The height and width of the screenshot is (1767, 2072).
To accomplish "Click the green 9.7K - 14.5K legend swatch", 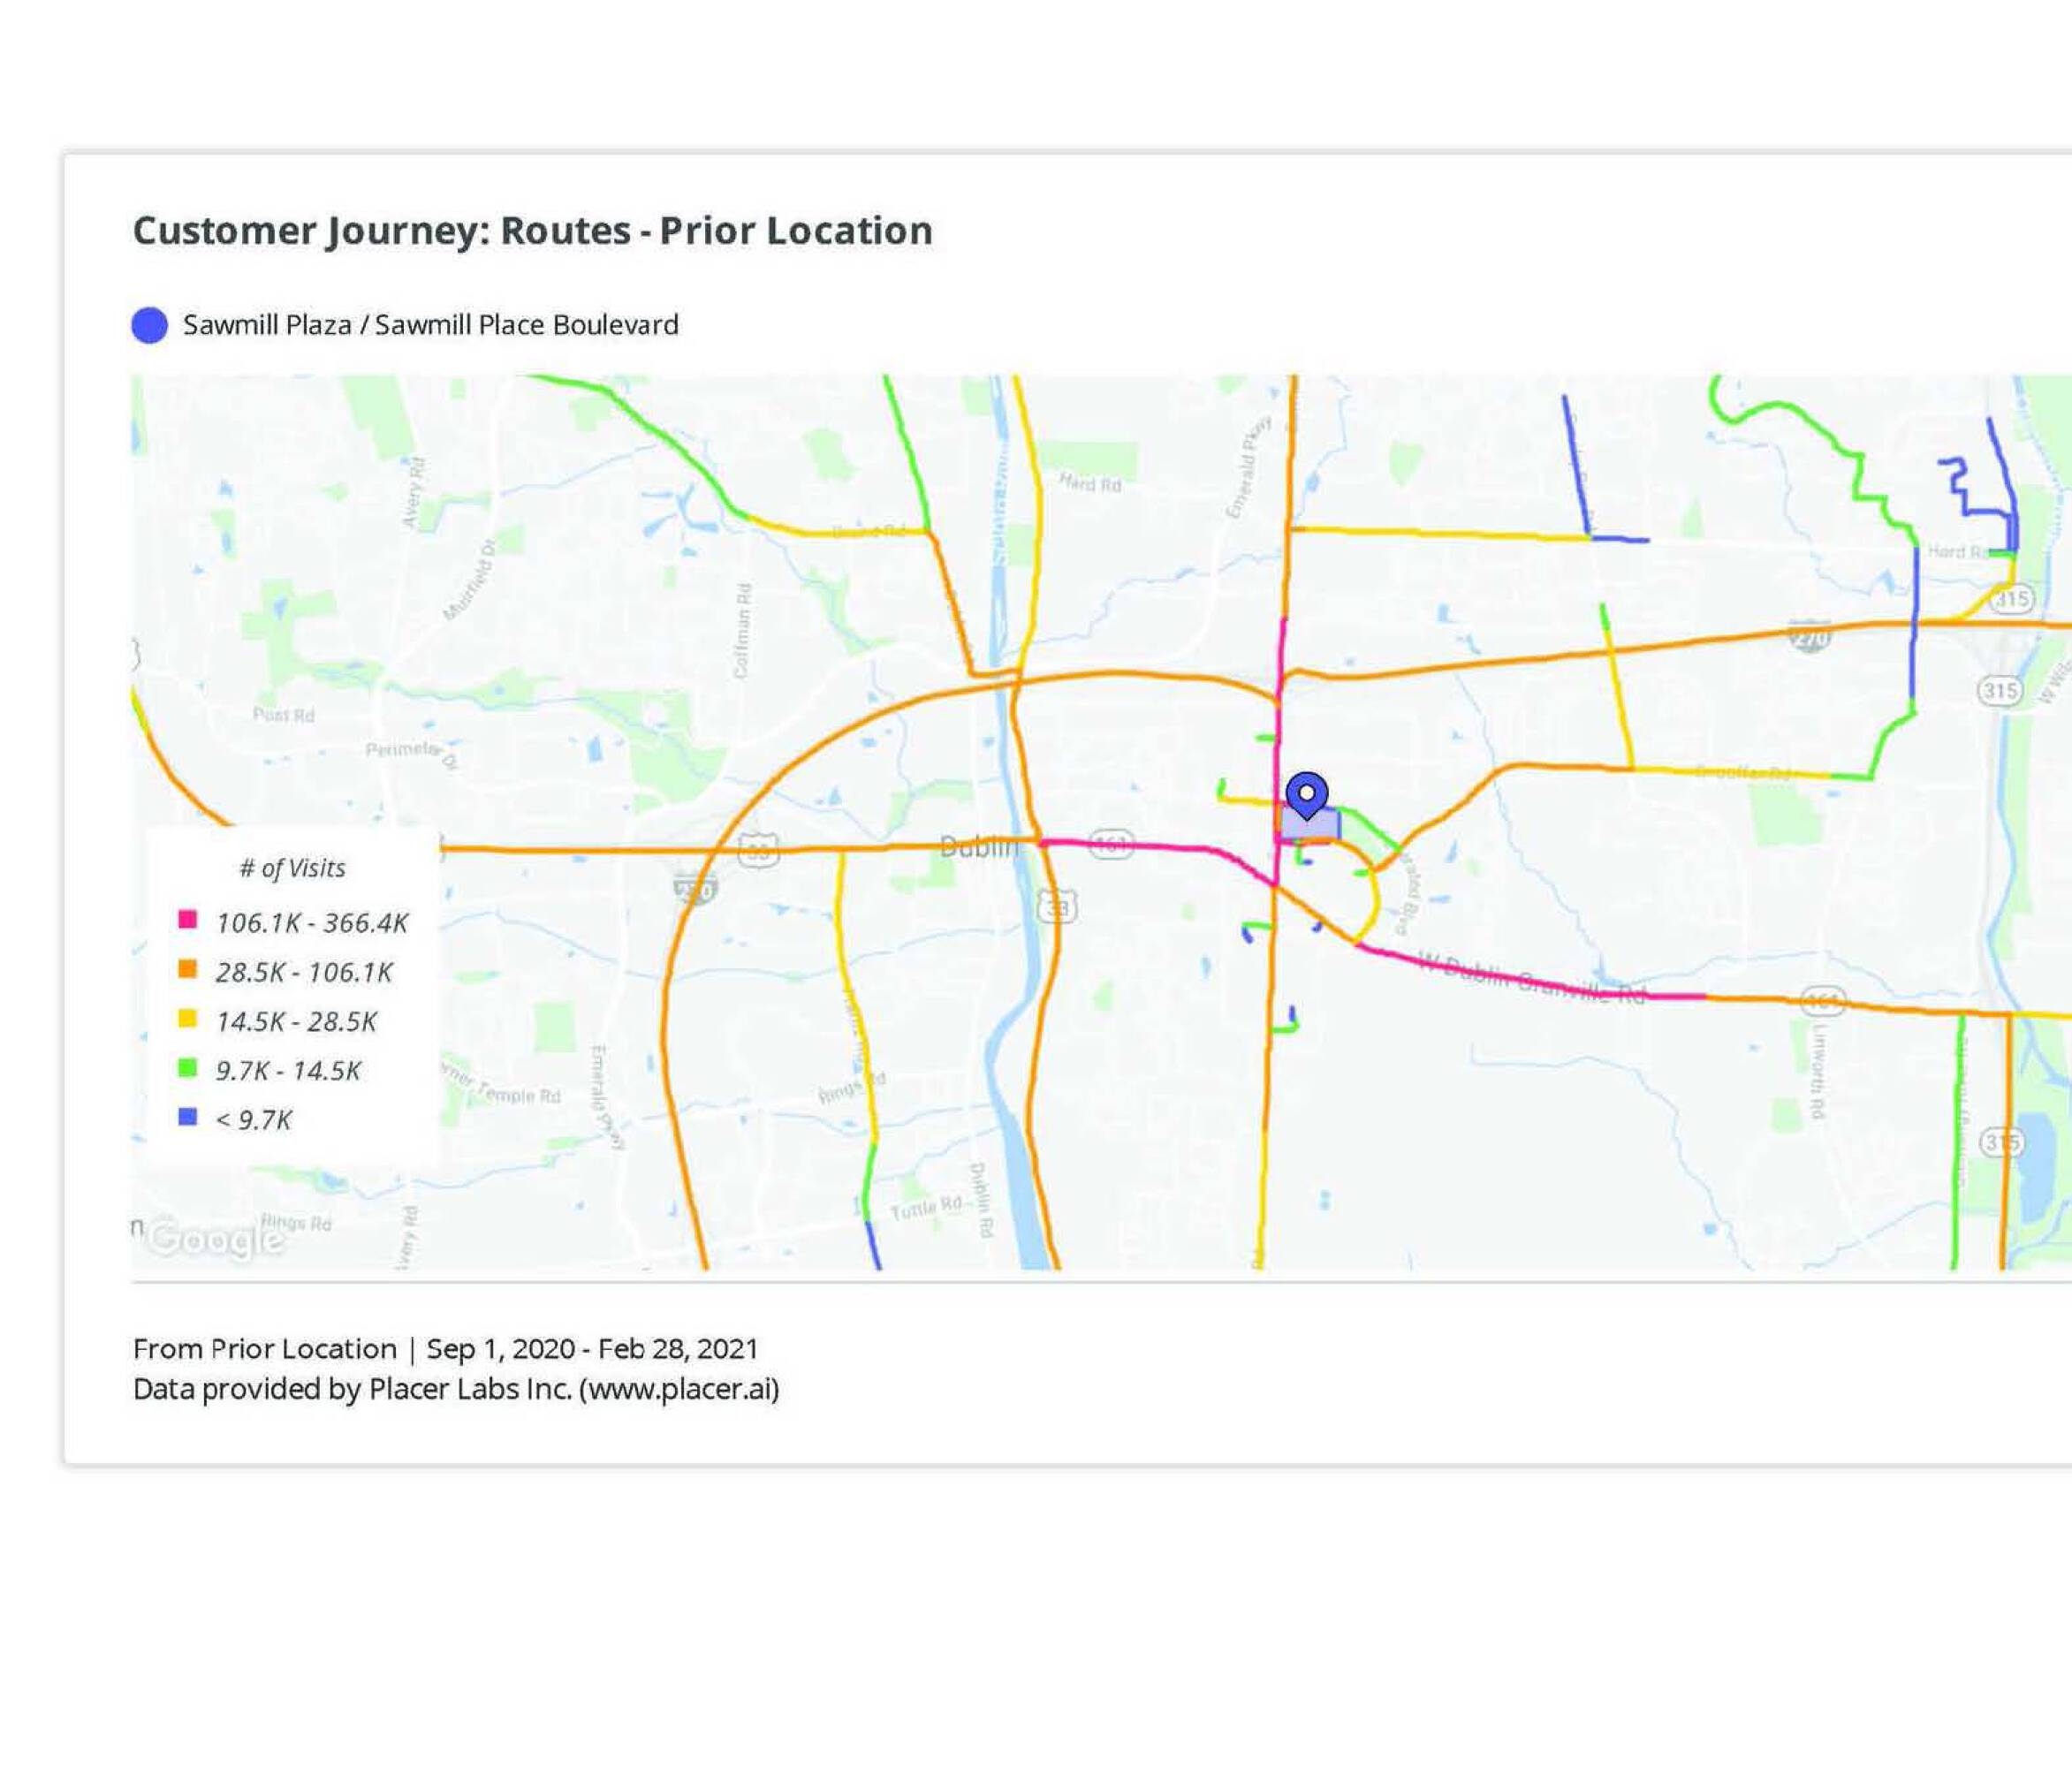I will [x=187, y=1067].
